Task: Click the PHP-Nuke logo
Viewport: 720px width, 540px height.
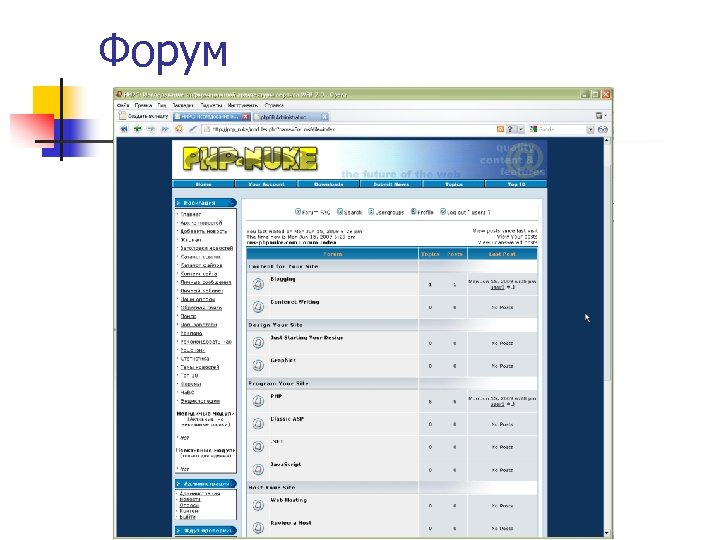Action: [x=250, y=159]
